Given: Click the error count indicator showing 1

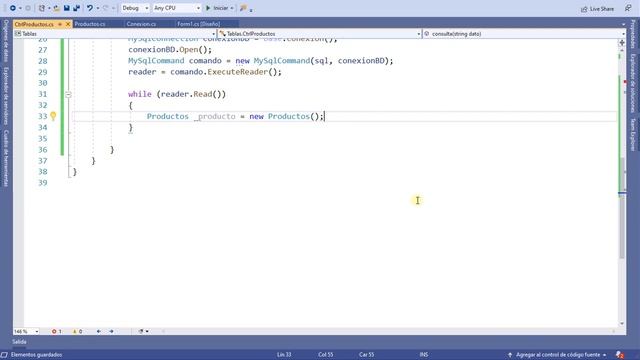Looking at the screenshot, I should [56, 331].
